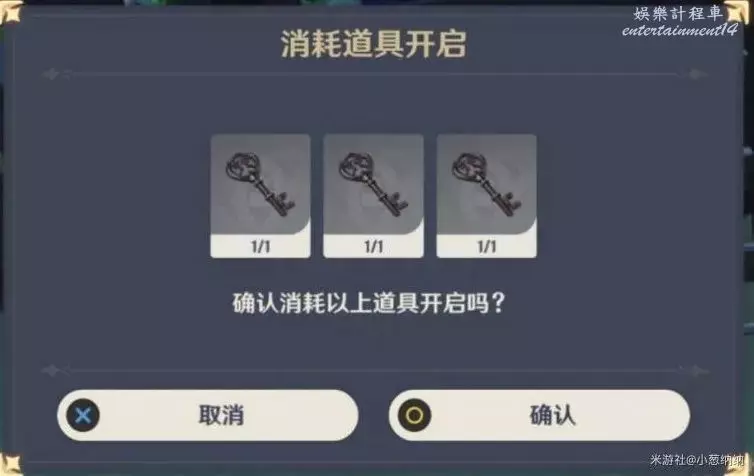Click the bottom-left gold corner ornament
The image size is (754, 476).
click(10, 464)
